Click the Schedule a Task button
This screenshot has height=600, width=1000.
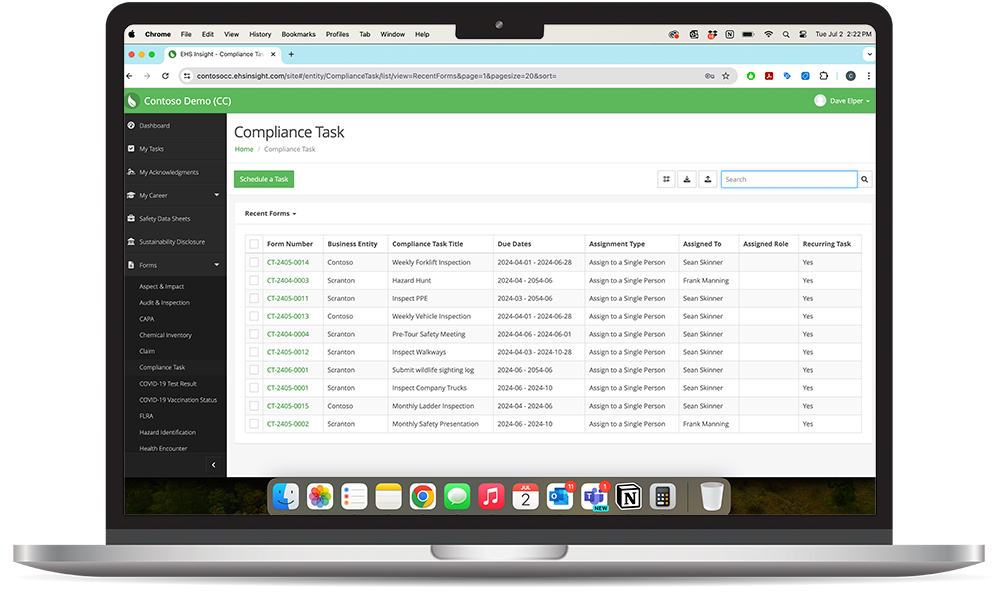263,178
